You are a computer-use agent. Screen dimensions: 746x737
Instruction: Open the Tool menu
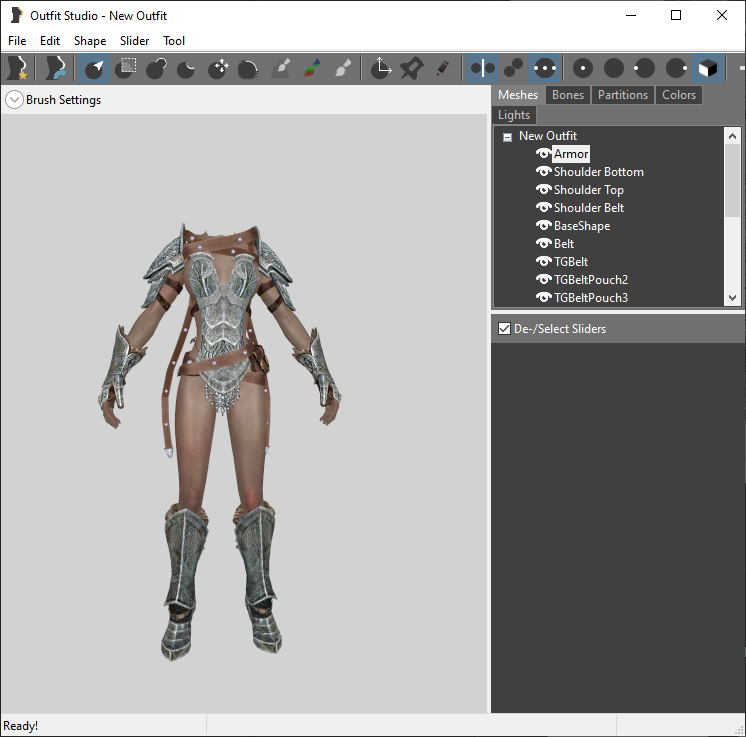(174, 41)
